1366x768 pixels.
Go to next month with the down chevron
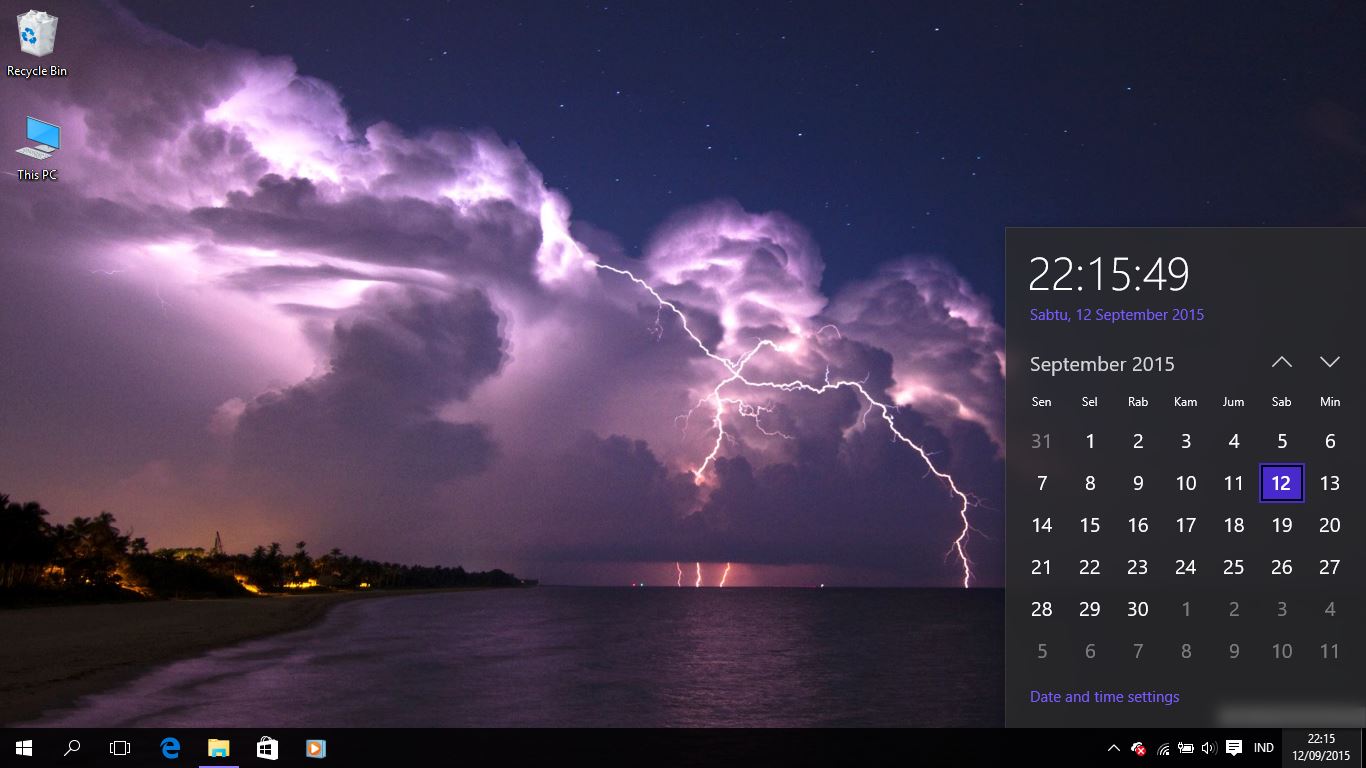click(x=1330, y=362)
